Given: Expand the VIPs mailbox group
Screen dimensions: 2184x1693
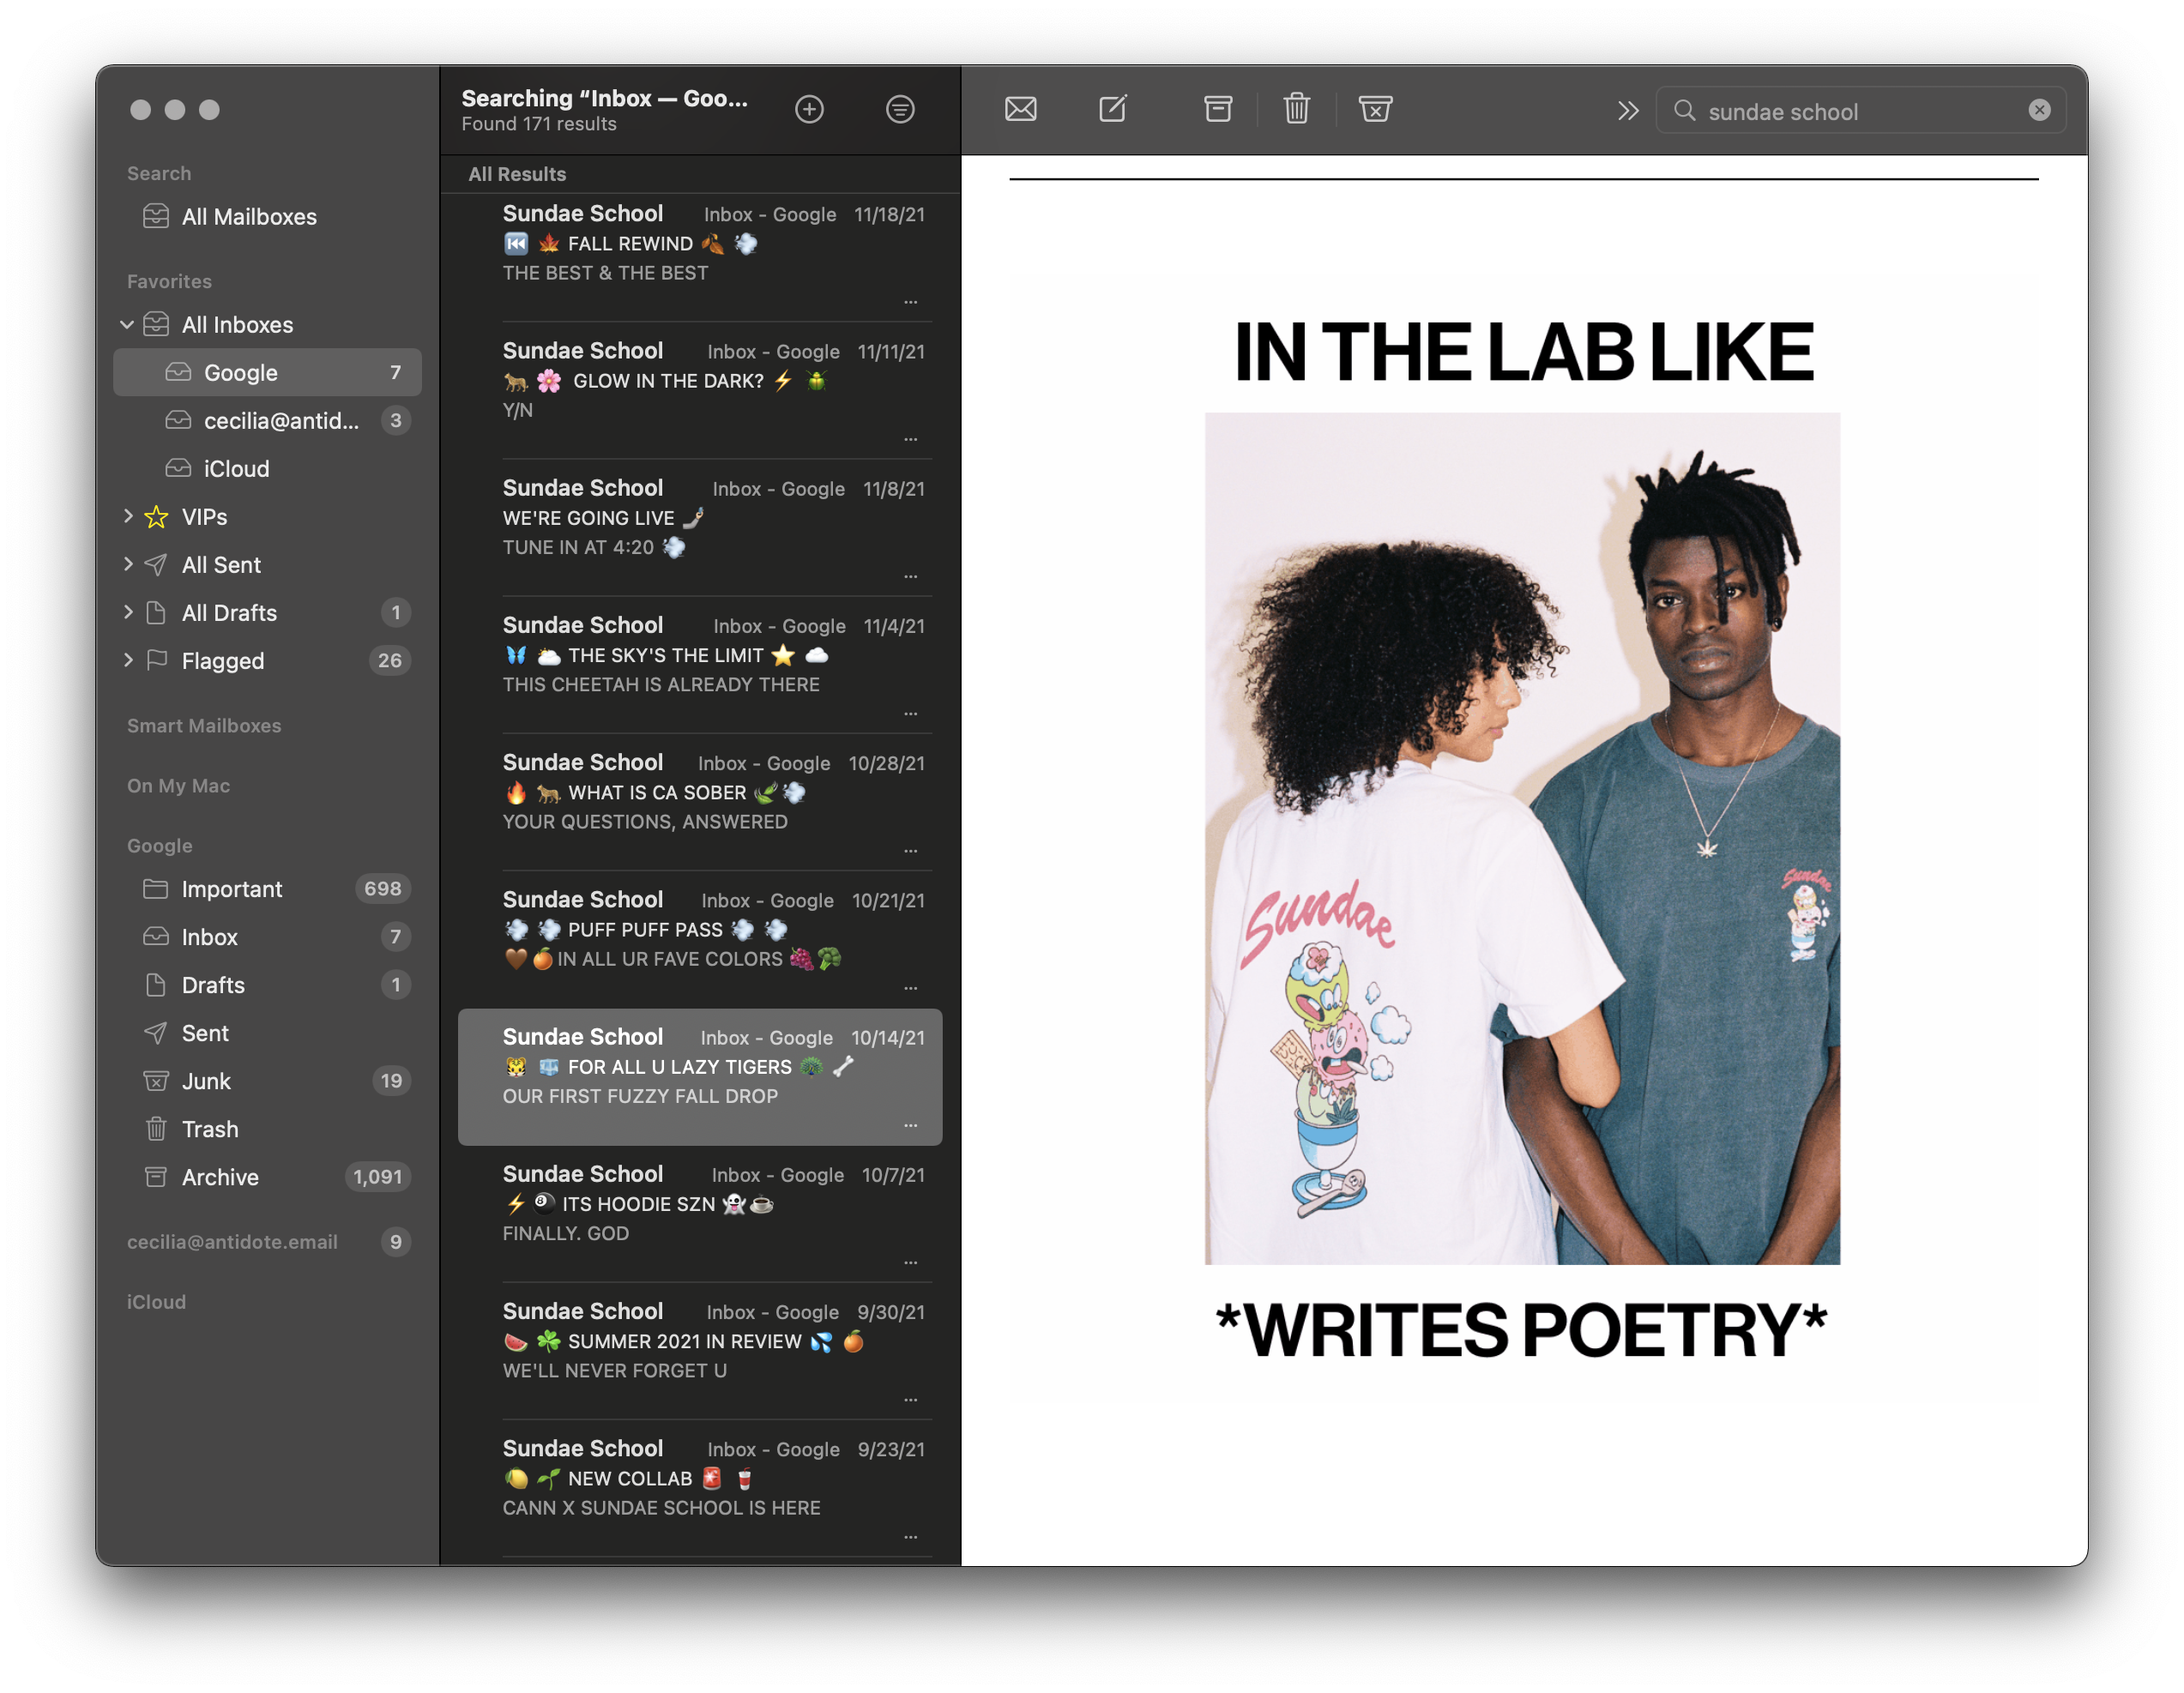Looking at the screenshot, I should pos(127,516).
